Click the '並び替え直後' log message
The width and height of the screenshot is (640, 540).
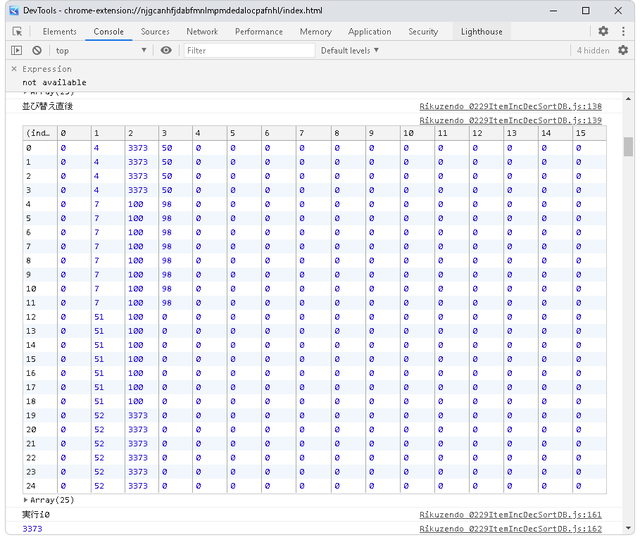(47, 106)
